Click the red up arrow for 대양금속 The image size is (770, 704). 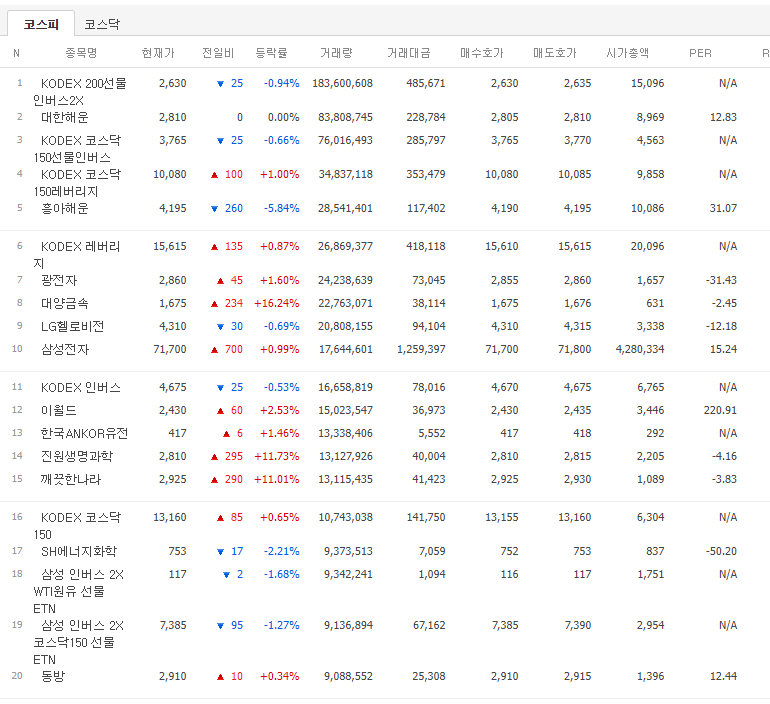pos(214,304)
